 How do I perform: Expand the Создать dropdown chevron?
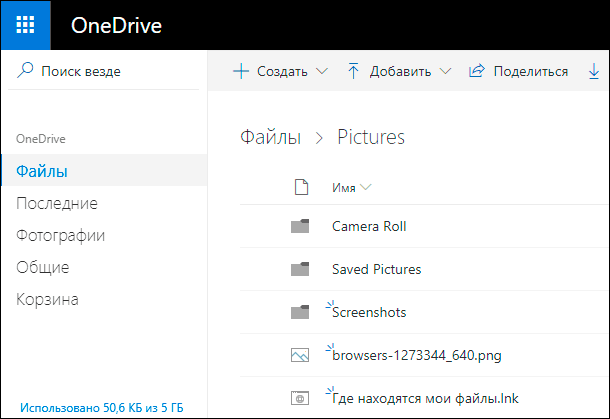tap(322, 72)
